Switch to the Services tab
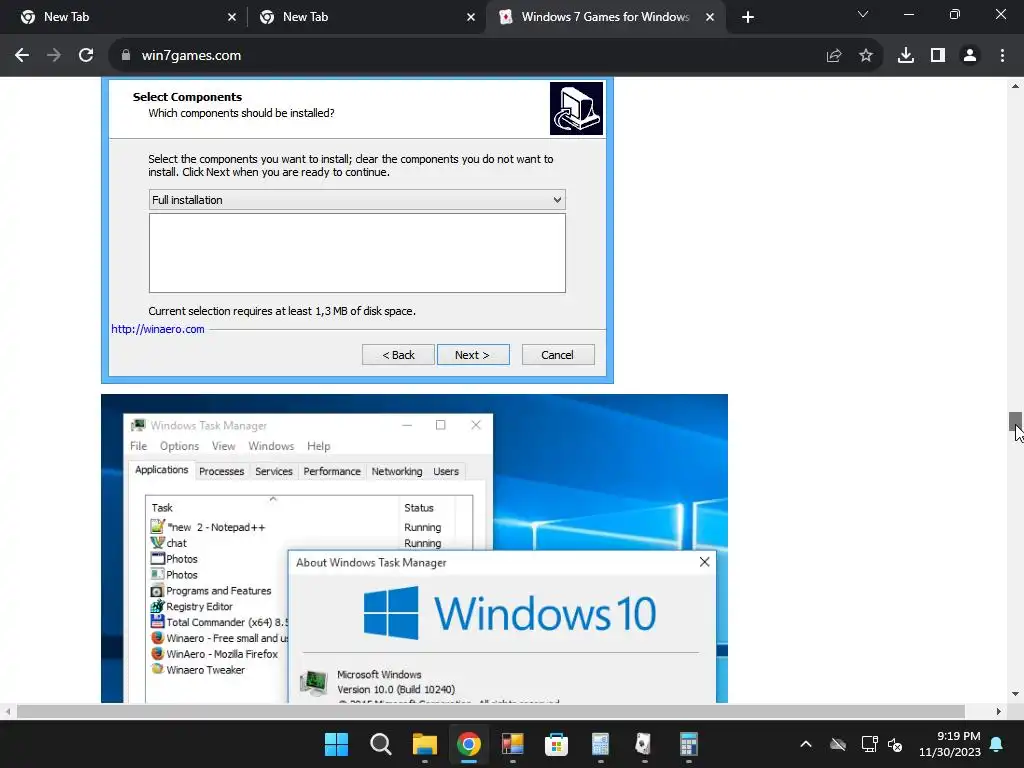Image resolution: width=1024 pixels, height=768 pixels. pyautogui.click(x=274, y=472)
